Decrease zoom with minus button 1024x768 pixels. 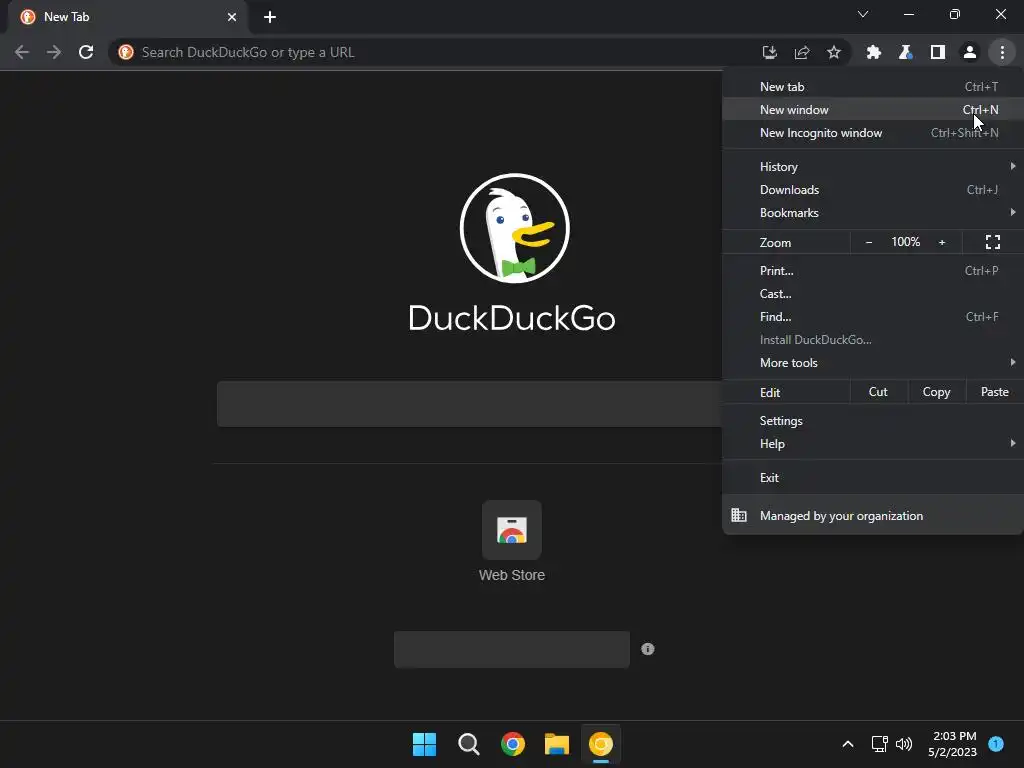point(869,242)
